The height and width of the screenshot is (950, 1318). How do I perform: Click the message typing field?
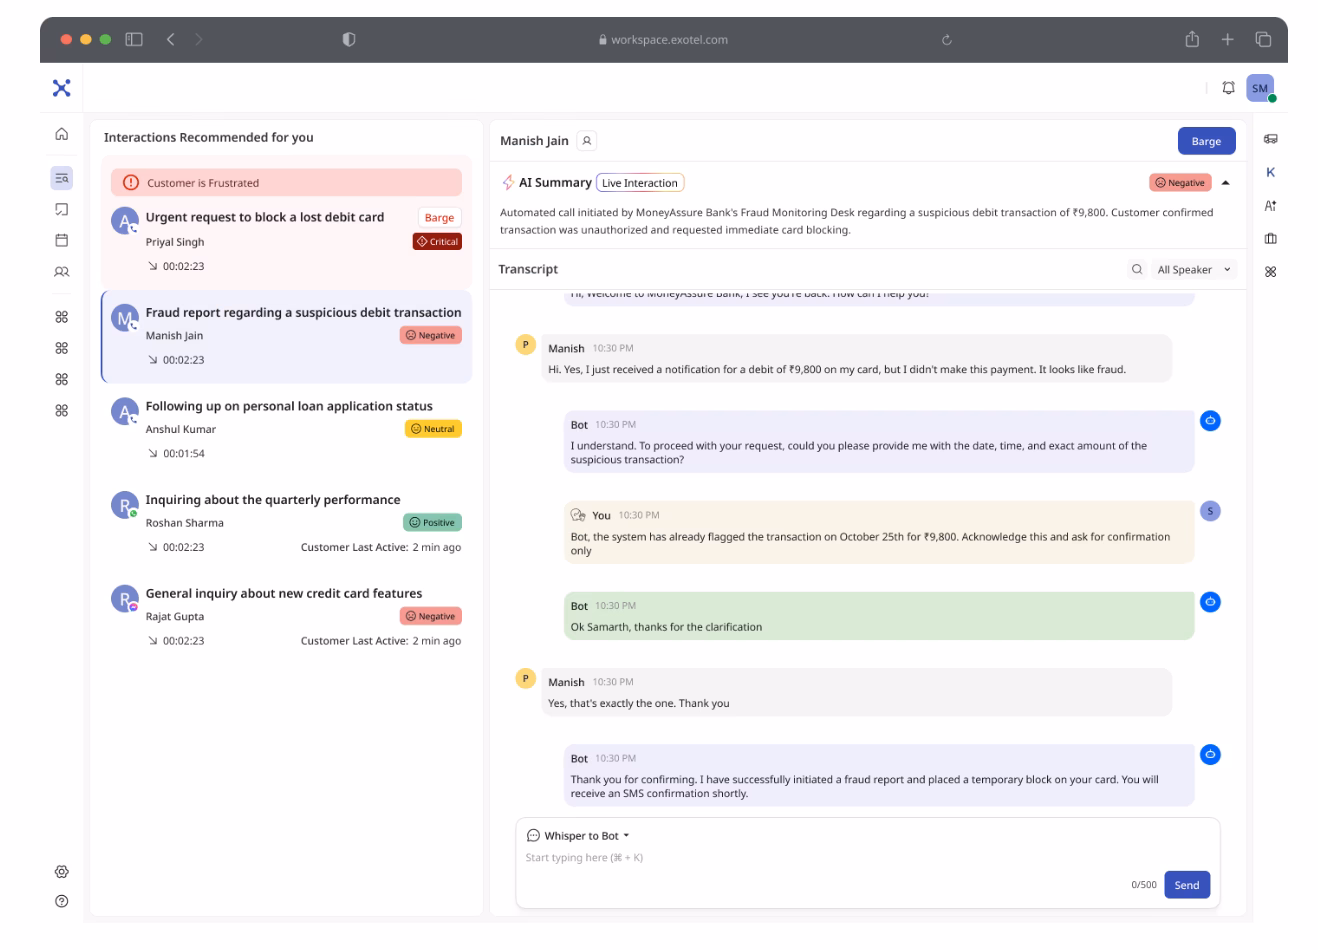(x=820, y=858)
